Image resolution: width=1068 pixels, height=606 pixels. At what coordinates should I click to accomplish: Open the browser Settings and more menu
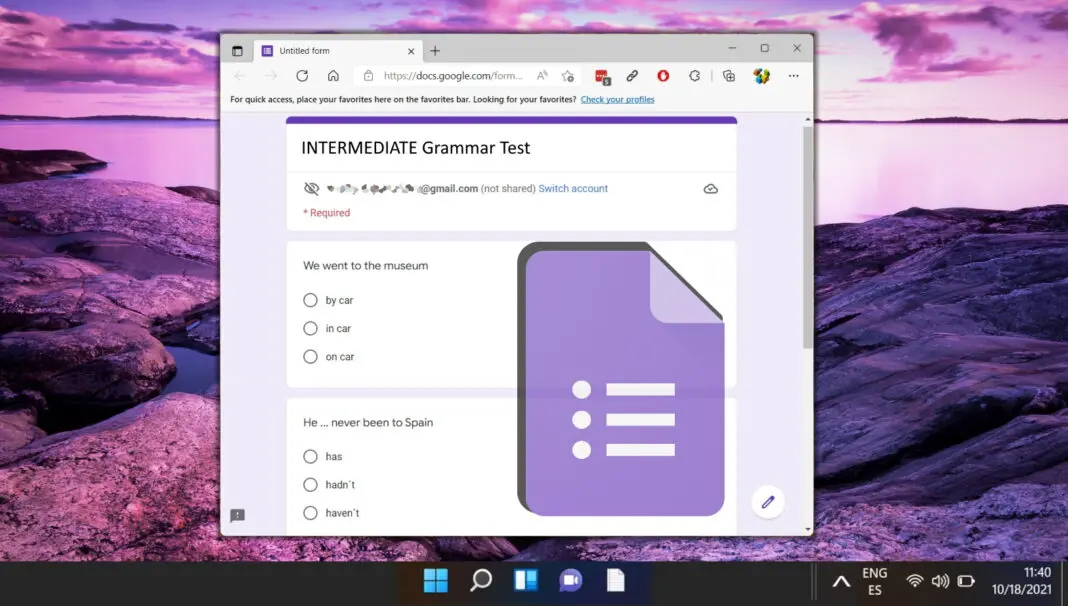pyautogui.click(x=794, y=76)
